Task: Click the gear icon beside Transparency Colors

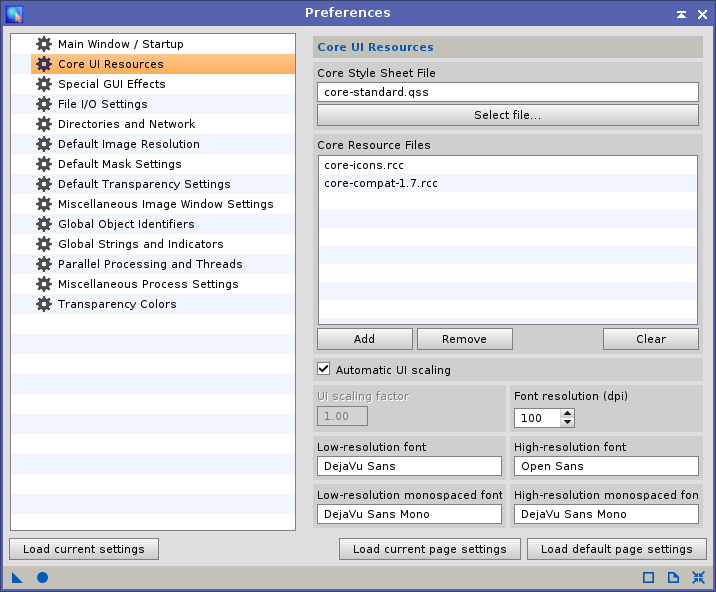Action: tap(44, 304)
